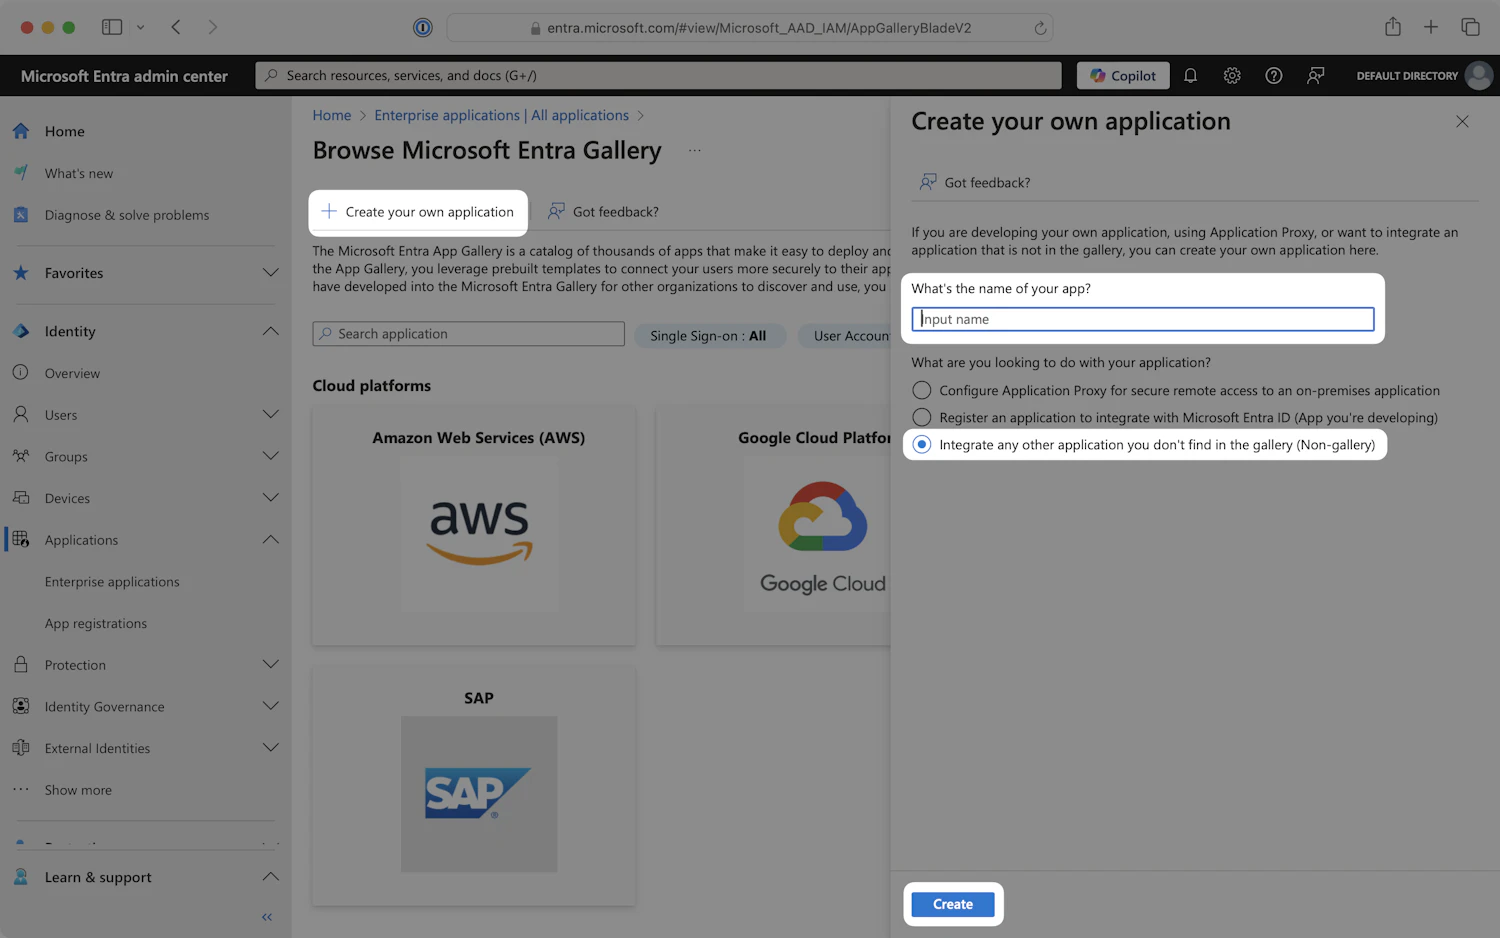Click the Learn & support person icon
Image resolution: width=1500 pixels, height=938 pixels.
(x=21, y=877)
